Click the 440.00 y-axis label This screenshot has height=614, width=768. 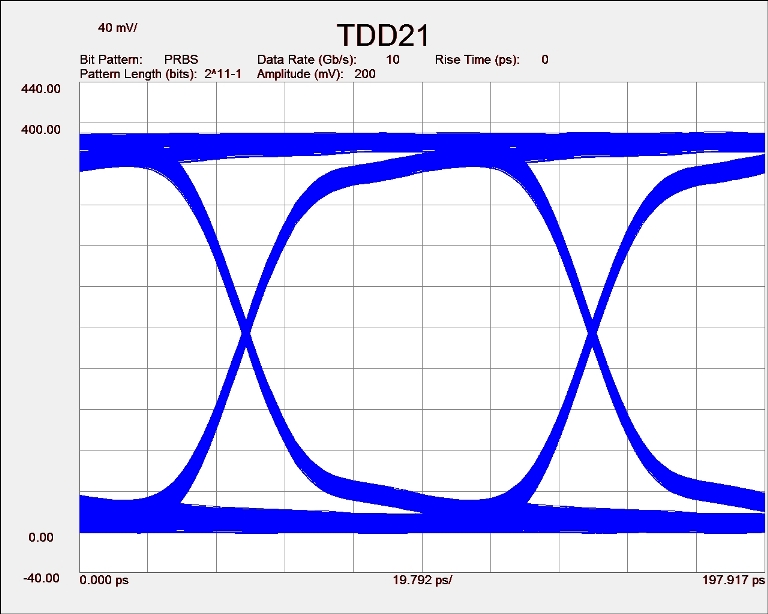(x=41, y=89)
